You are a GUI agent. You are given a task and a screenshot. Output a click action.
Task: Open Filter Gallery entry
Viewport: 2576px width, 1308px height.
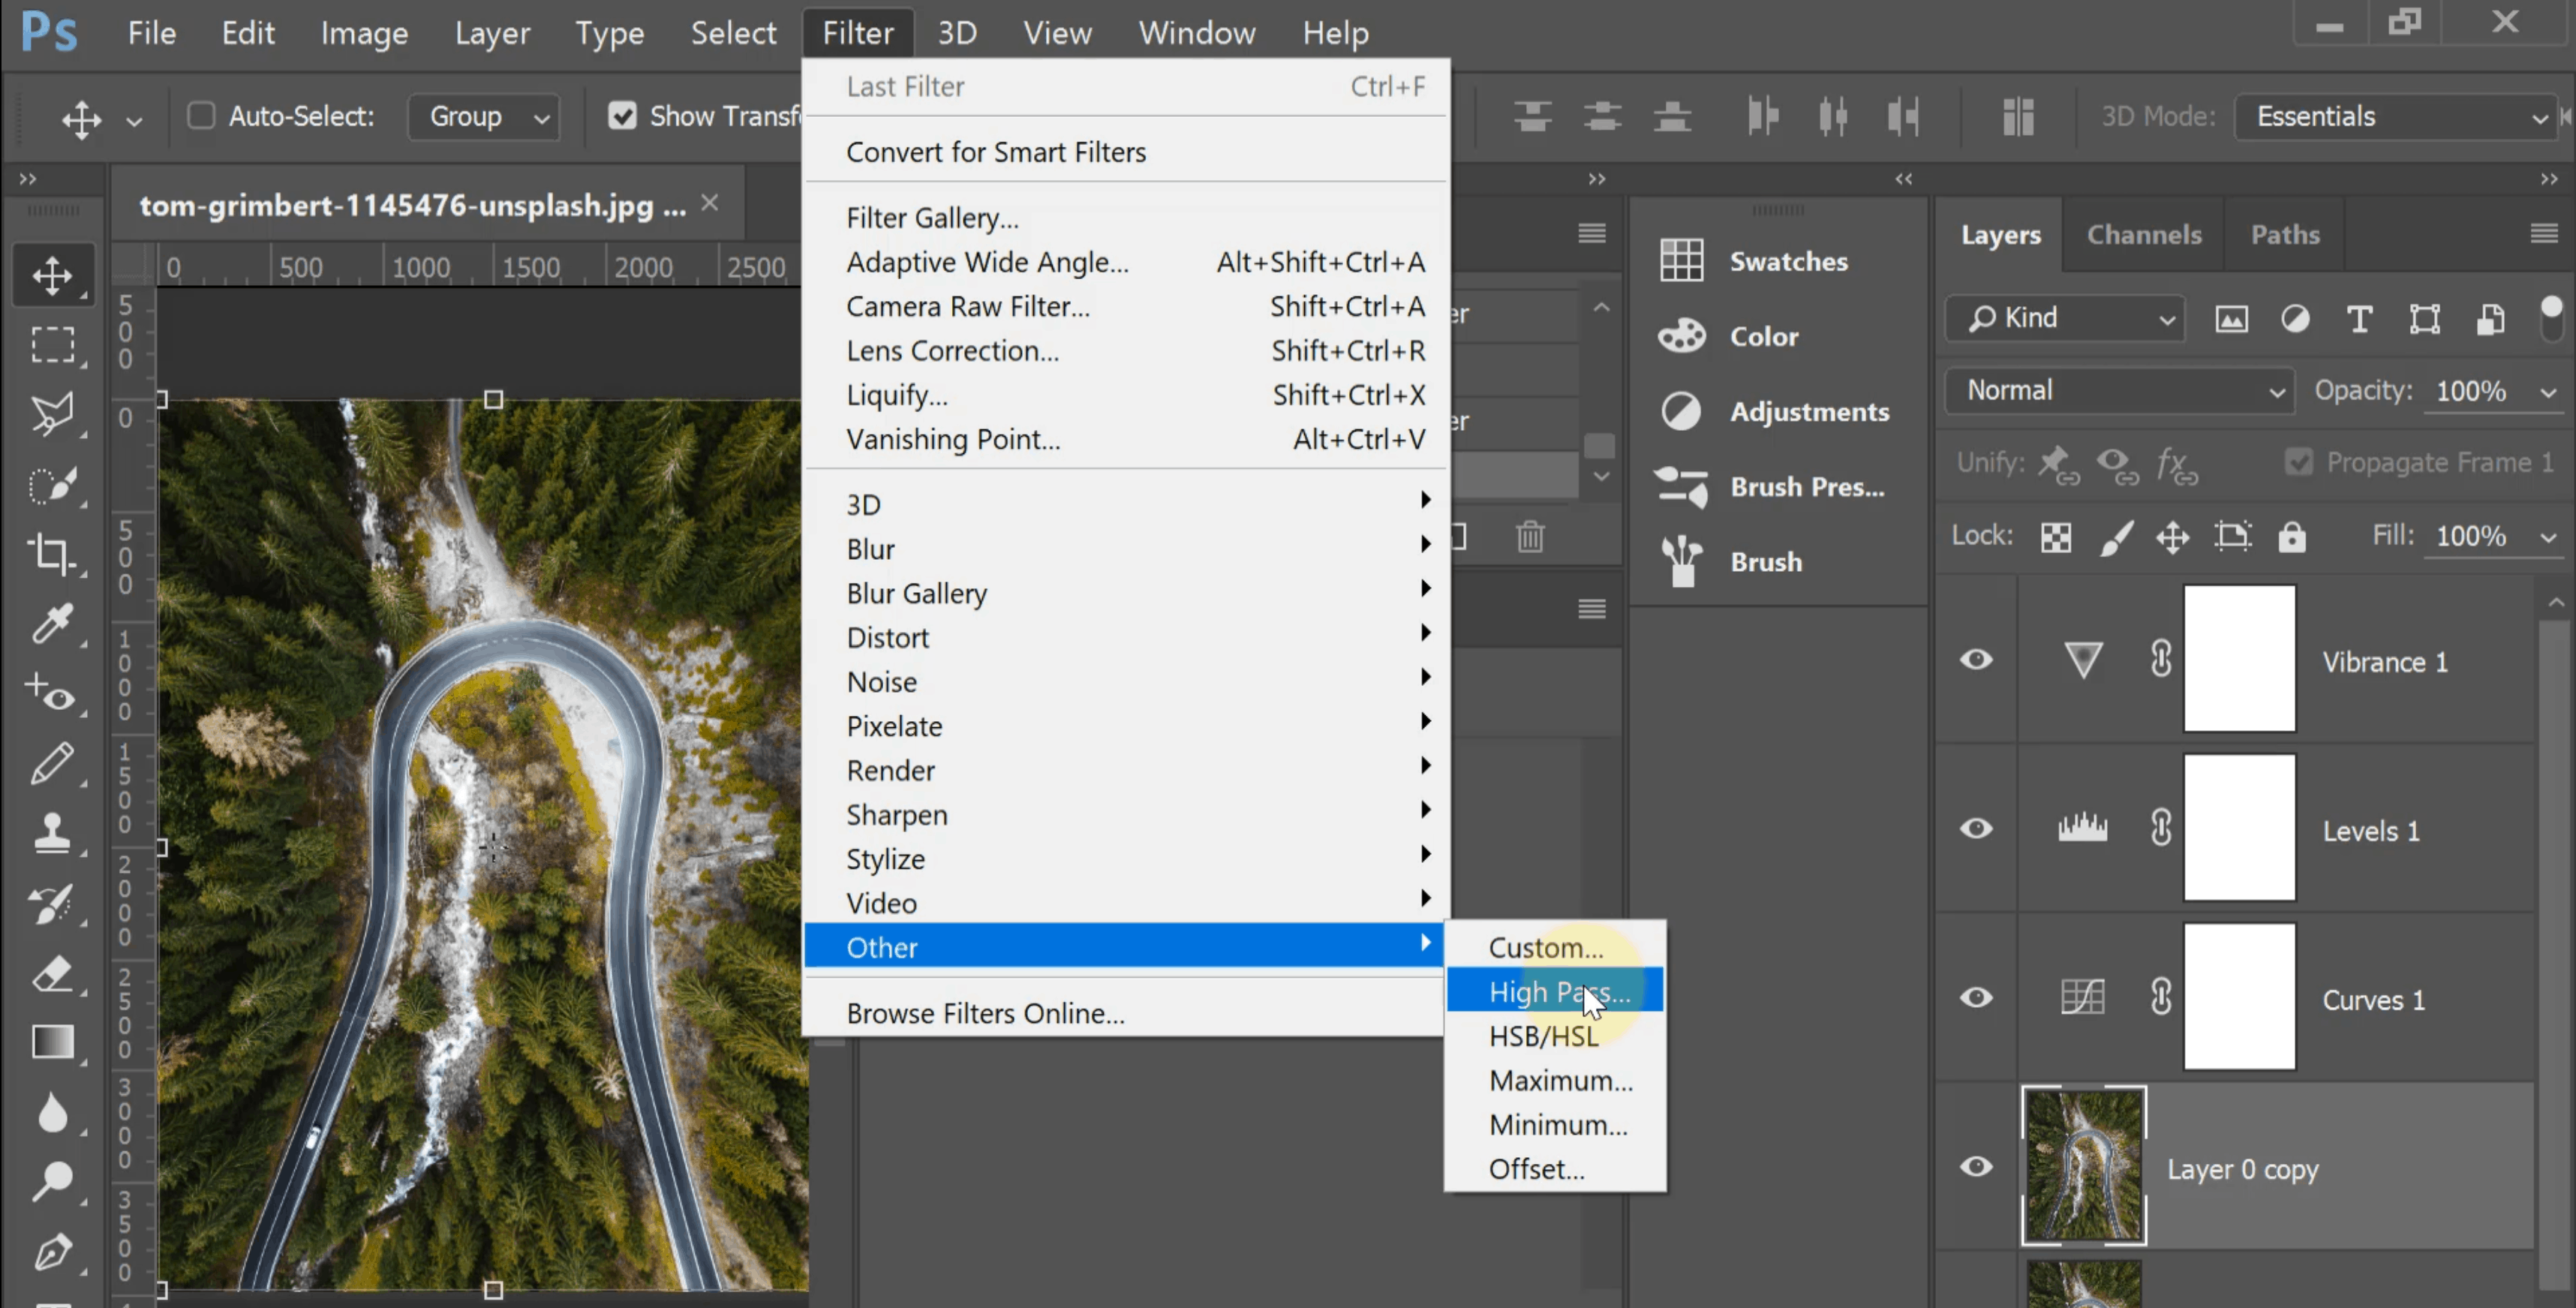1126,218
